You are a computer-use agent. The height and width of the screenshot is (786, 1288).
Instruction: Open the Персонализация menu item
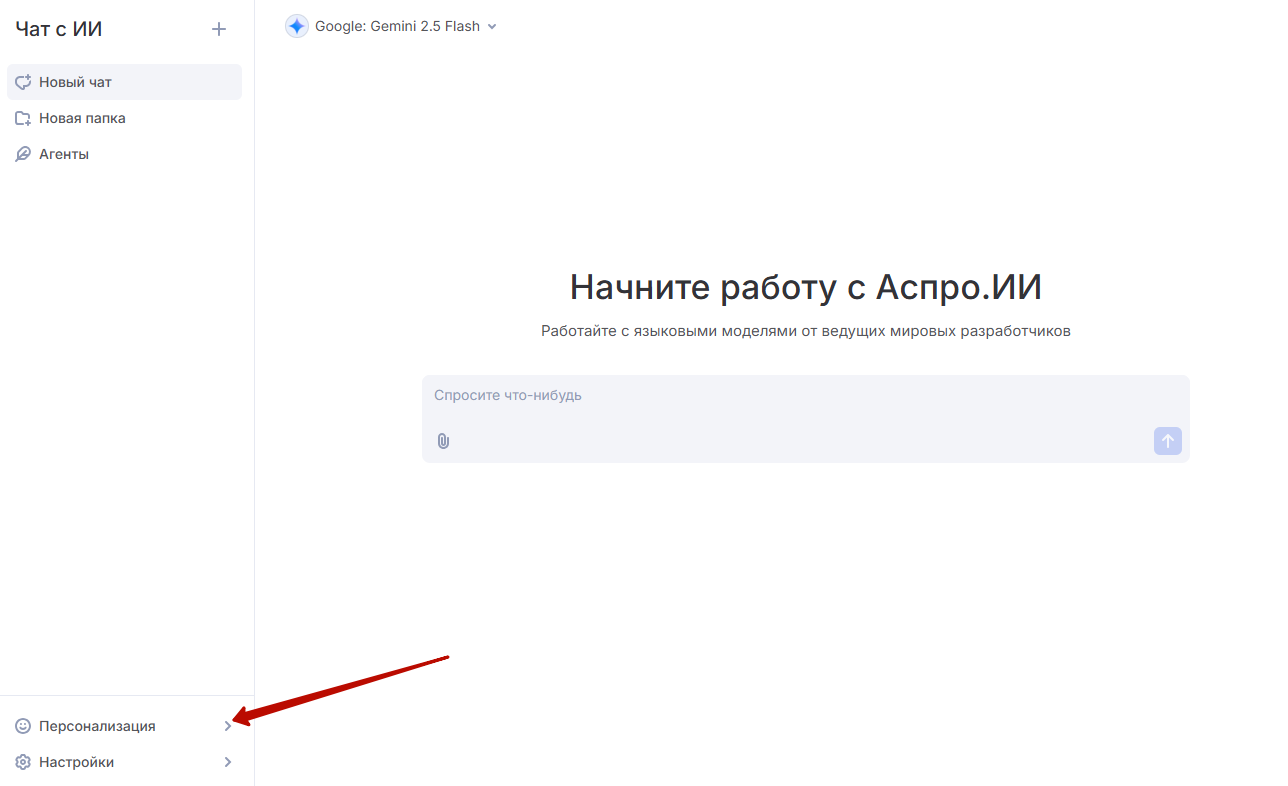pyautogui.click(x=126, y=726)
